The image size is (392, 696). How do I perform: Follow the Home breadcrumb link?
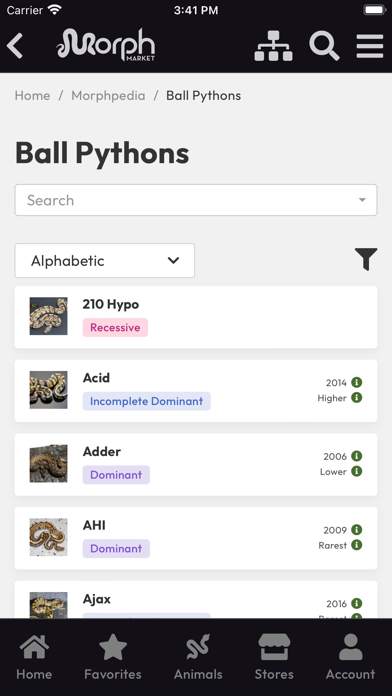(32, 95)
